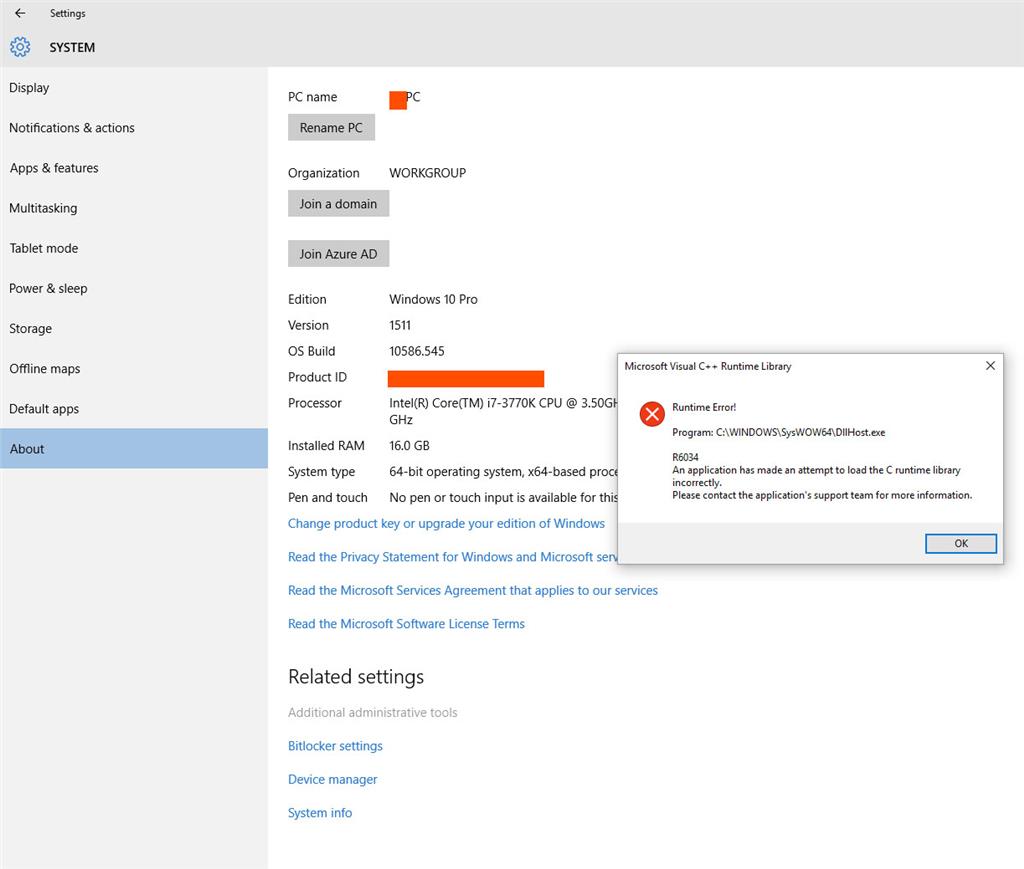
Task: Open Bitlocker settings link
Action: (335, 746)
